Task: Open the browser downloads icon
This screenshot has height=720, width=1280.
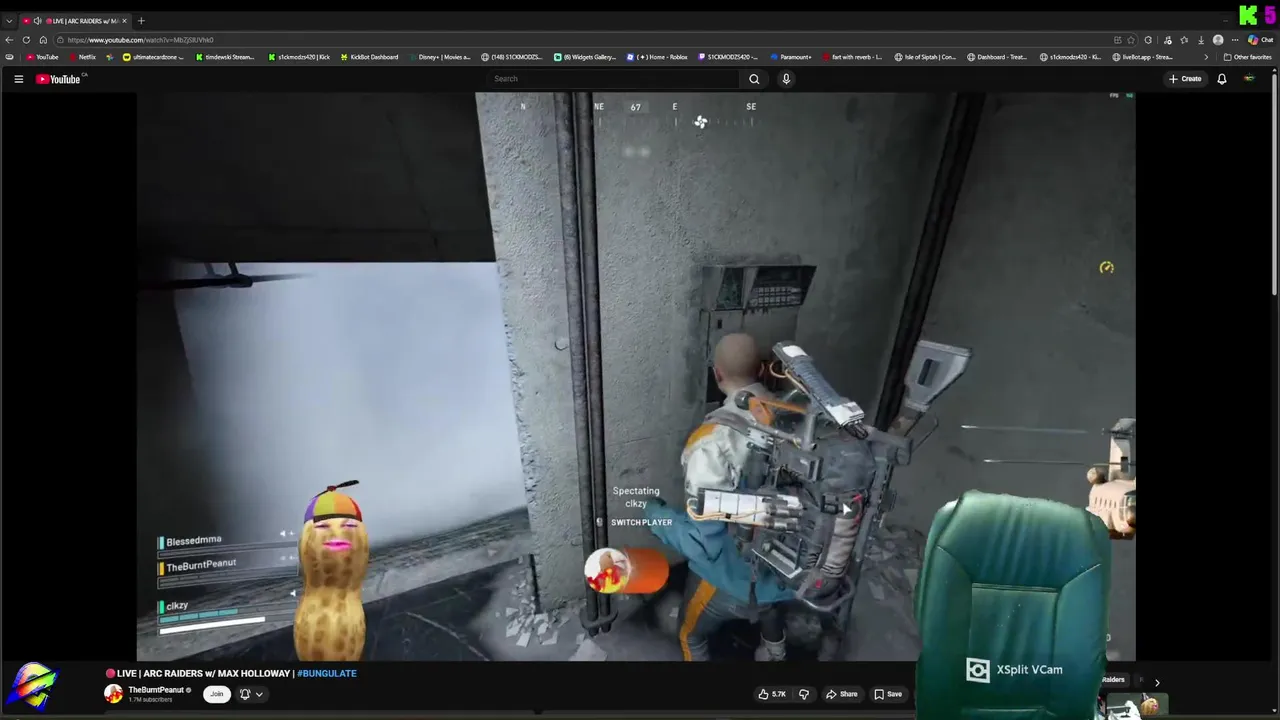Action: pos(1201,40)
